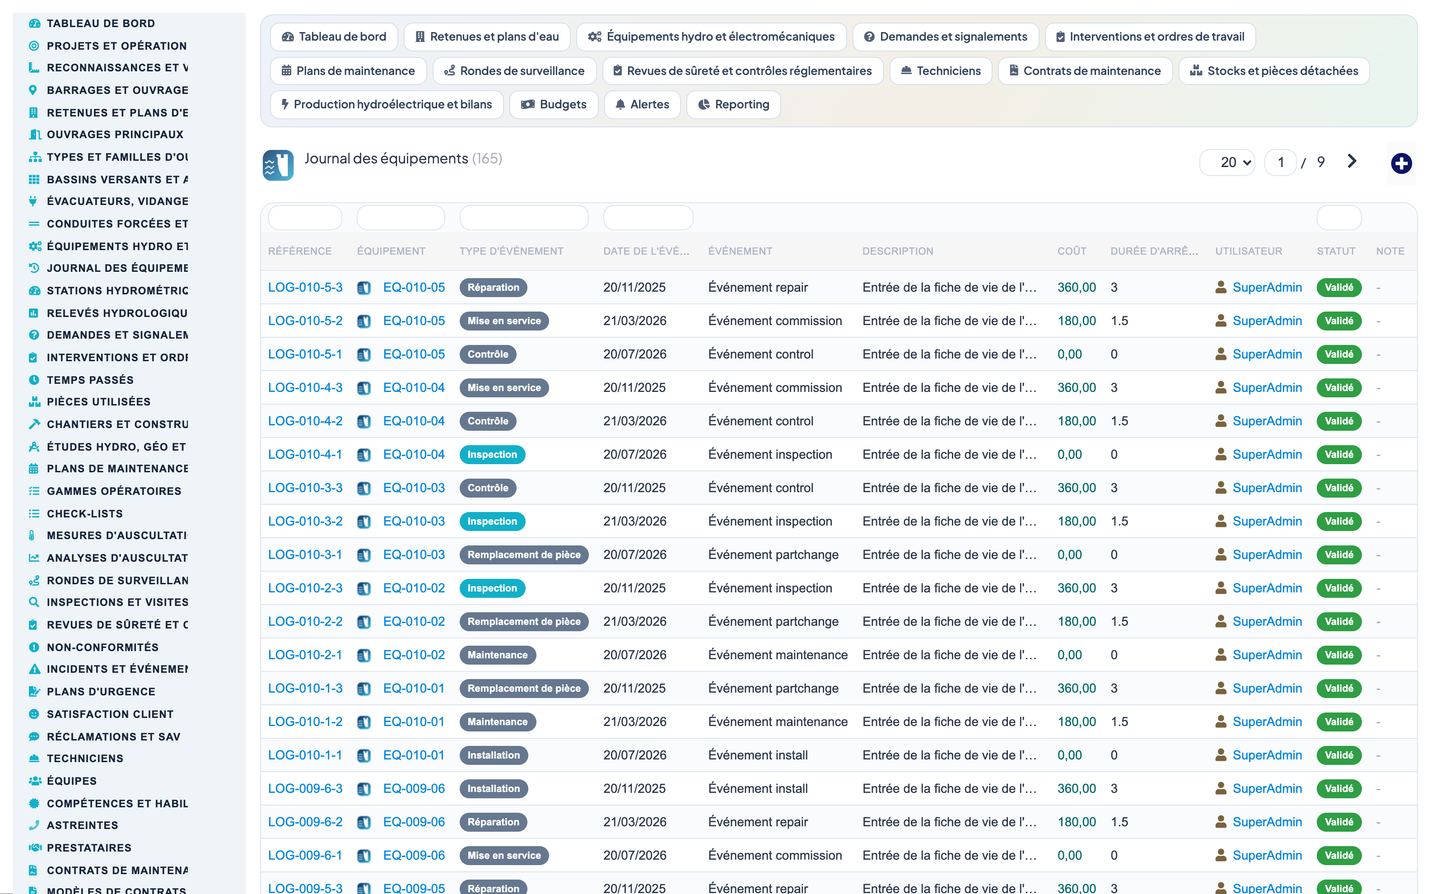This screenshot has height=894, width=1445.
Task: Click the Référence filter input field
Action: pyautogui.click(x=305, y=217)
